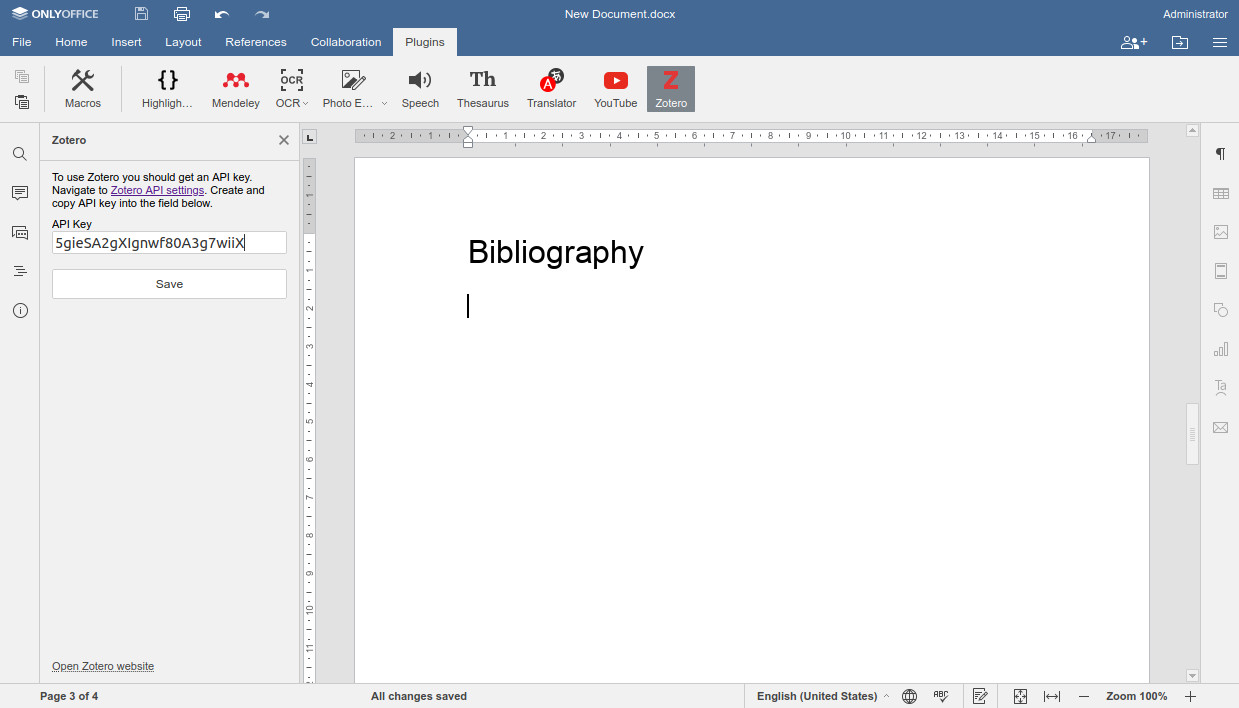This screenshot has height=708, width=1239.
Task: Toggle the Zotero plugin button
Action: pos(671,89)
